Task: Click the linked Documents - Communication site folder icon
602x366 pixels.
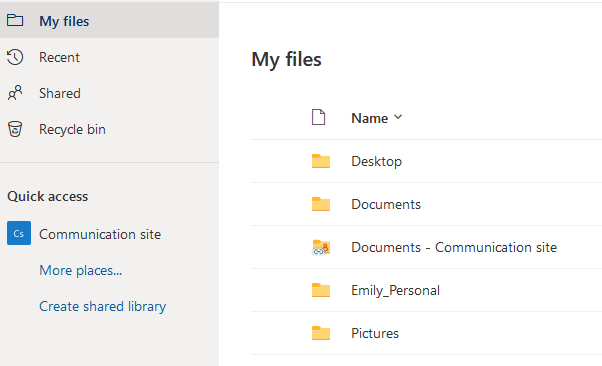Action: (321, 247)
